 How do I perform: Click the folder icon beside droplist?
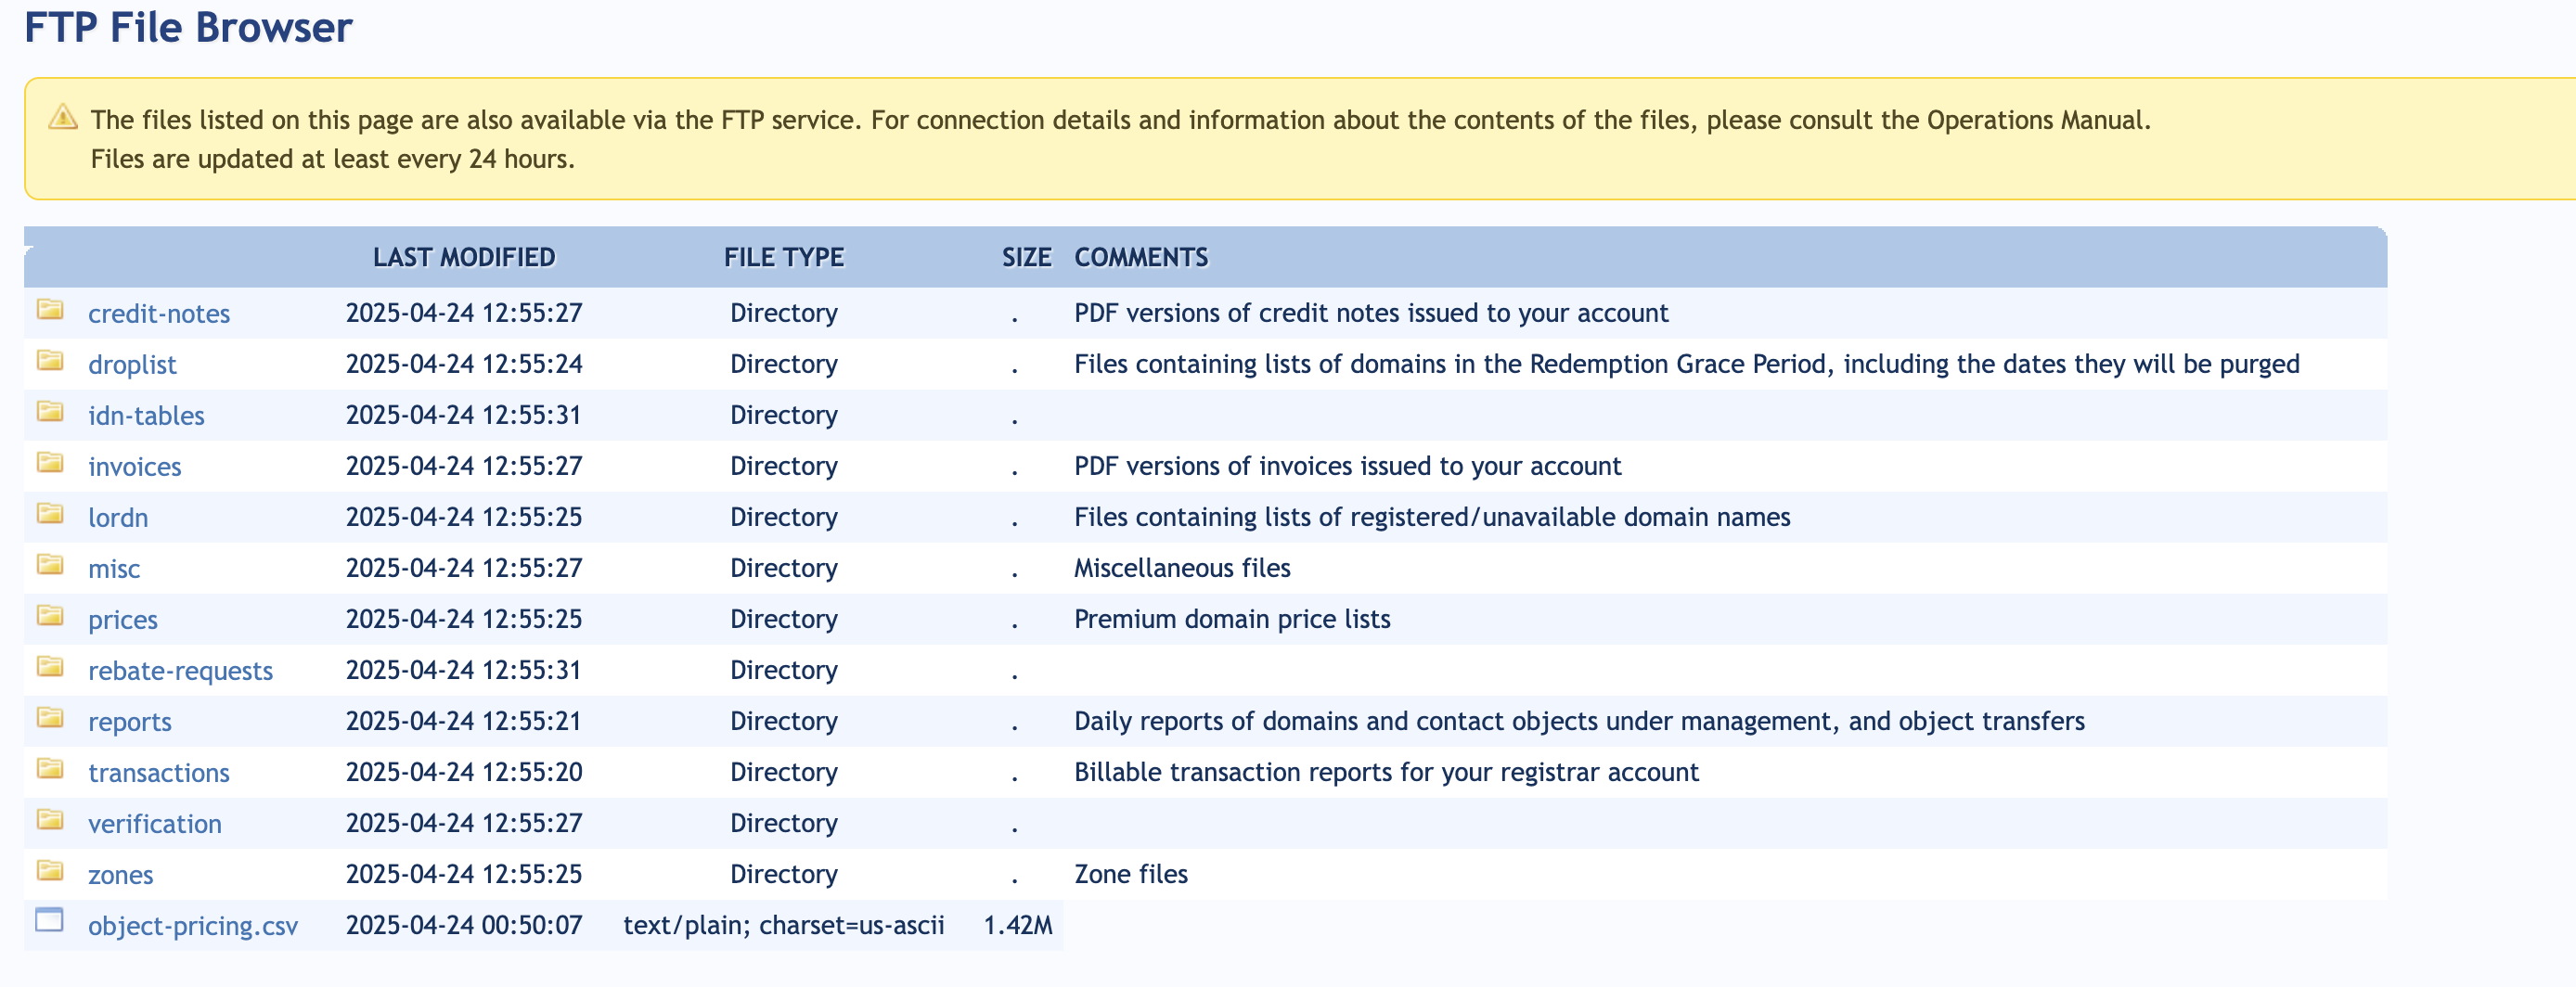click(x=50, y=360)
